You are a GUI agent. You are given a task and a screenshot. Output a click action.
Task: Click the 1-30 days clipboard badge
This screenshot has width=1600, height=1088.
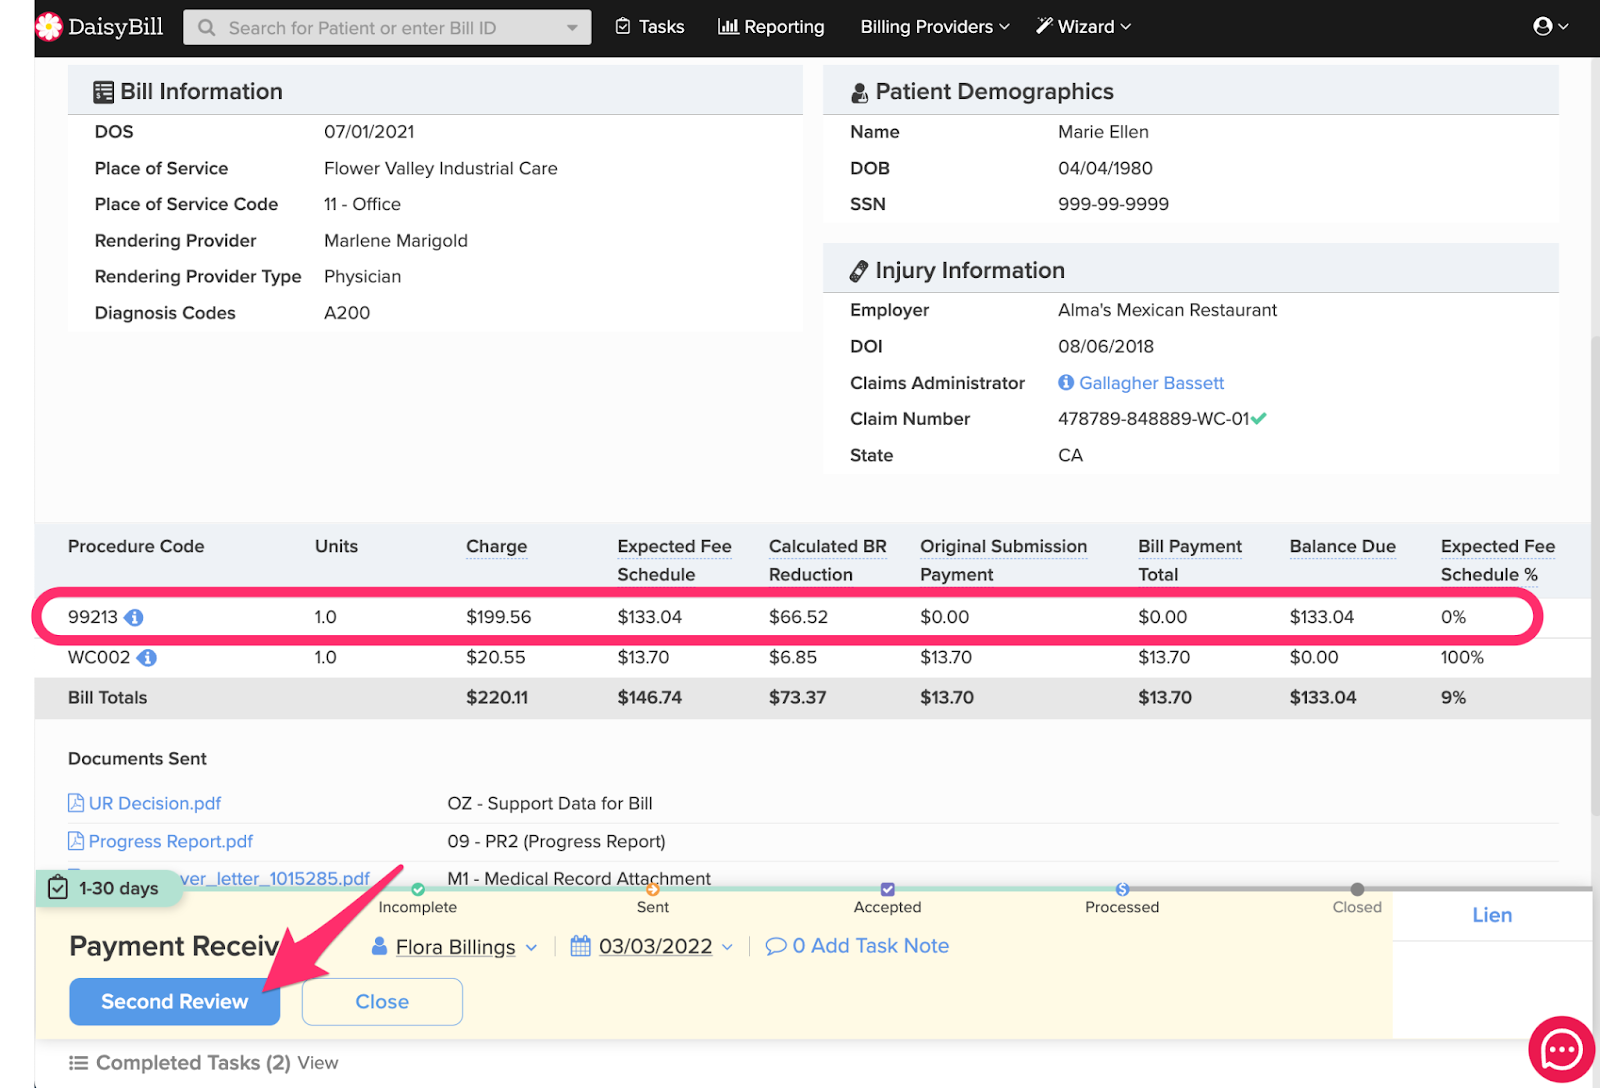(x=106, y=888)
